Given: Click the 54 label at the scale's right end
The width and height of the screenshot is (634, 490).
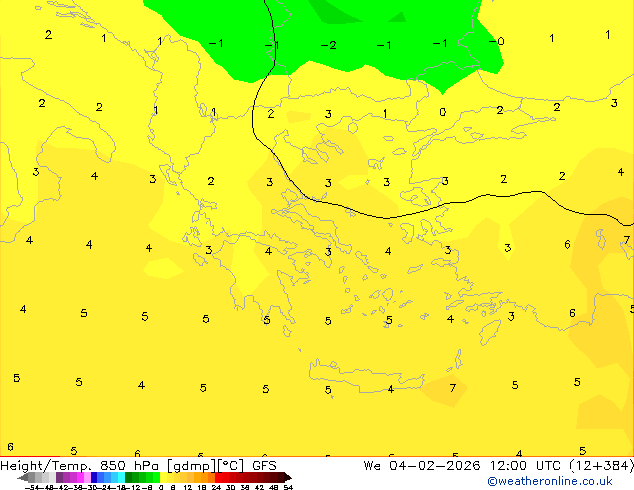Looking at the screenshot, I should 288,487.
